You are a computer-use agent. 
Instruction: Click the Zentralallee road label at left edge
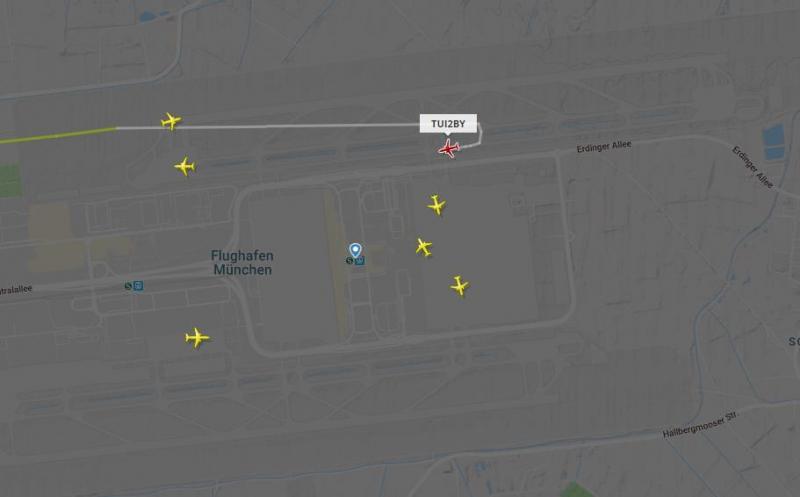tap(16, 290)
